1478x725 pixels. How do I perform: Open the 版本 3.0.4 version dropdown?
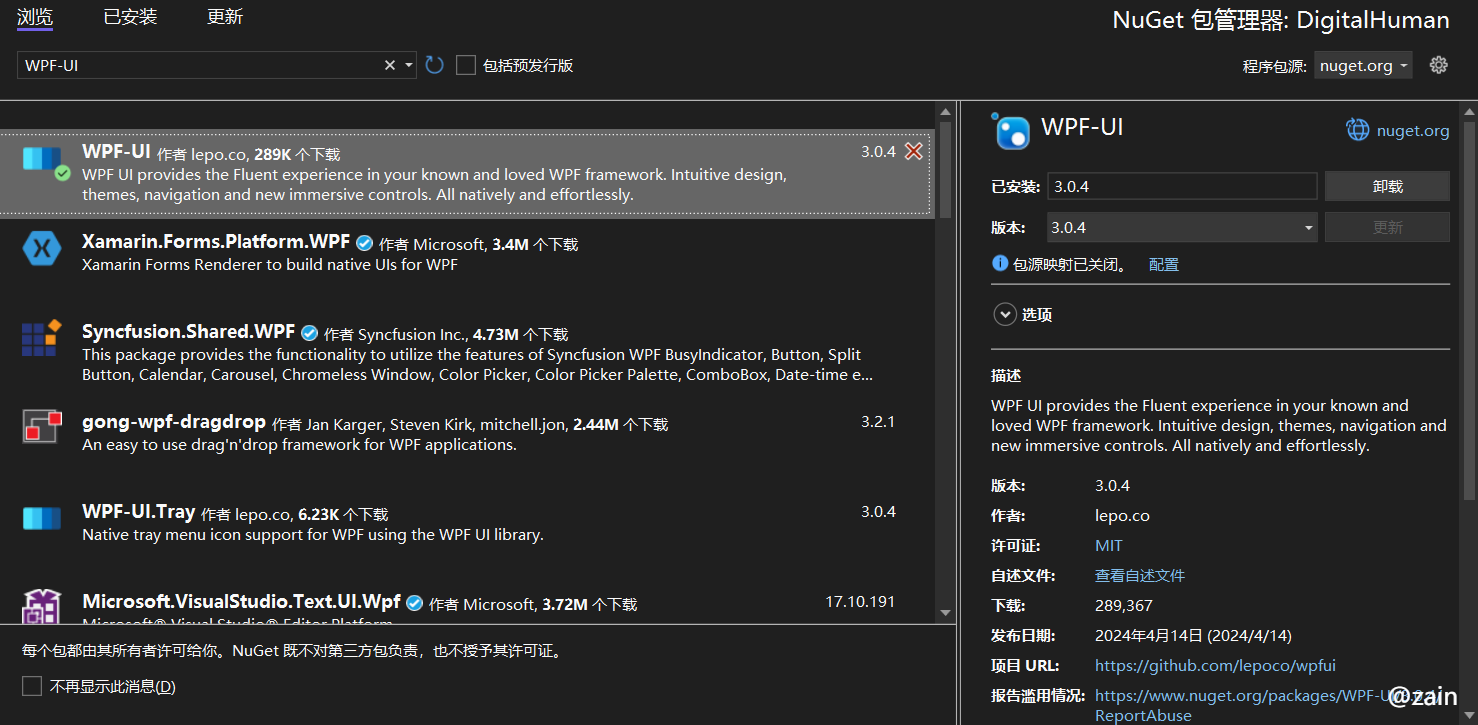[x=1182, y=227]
